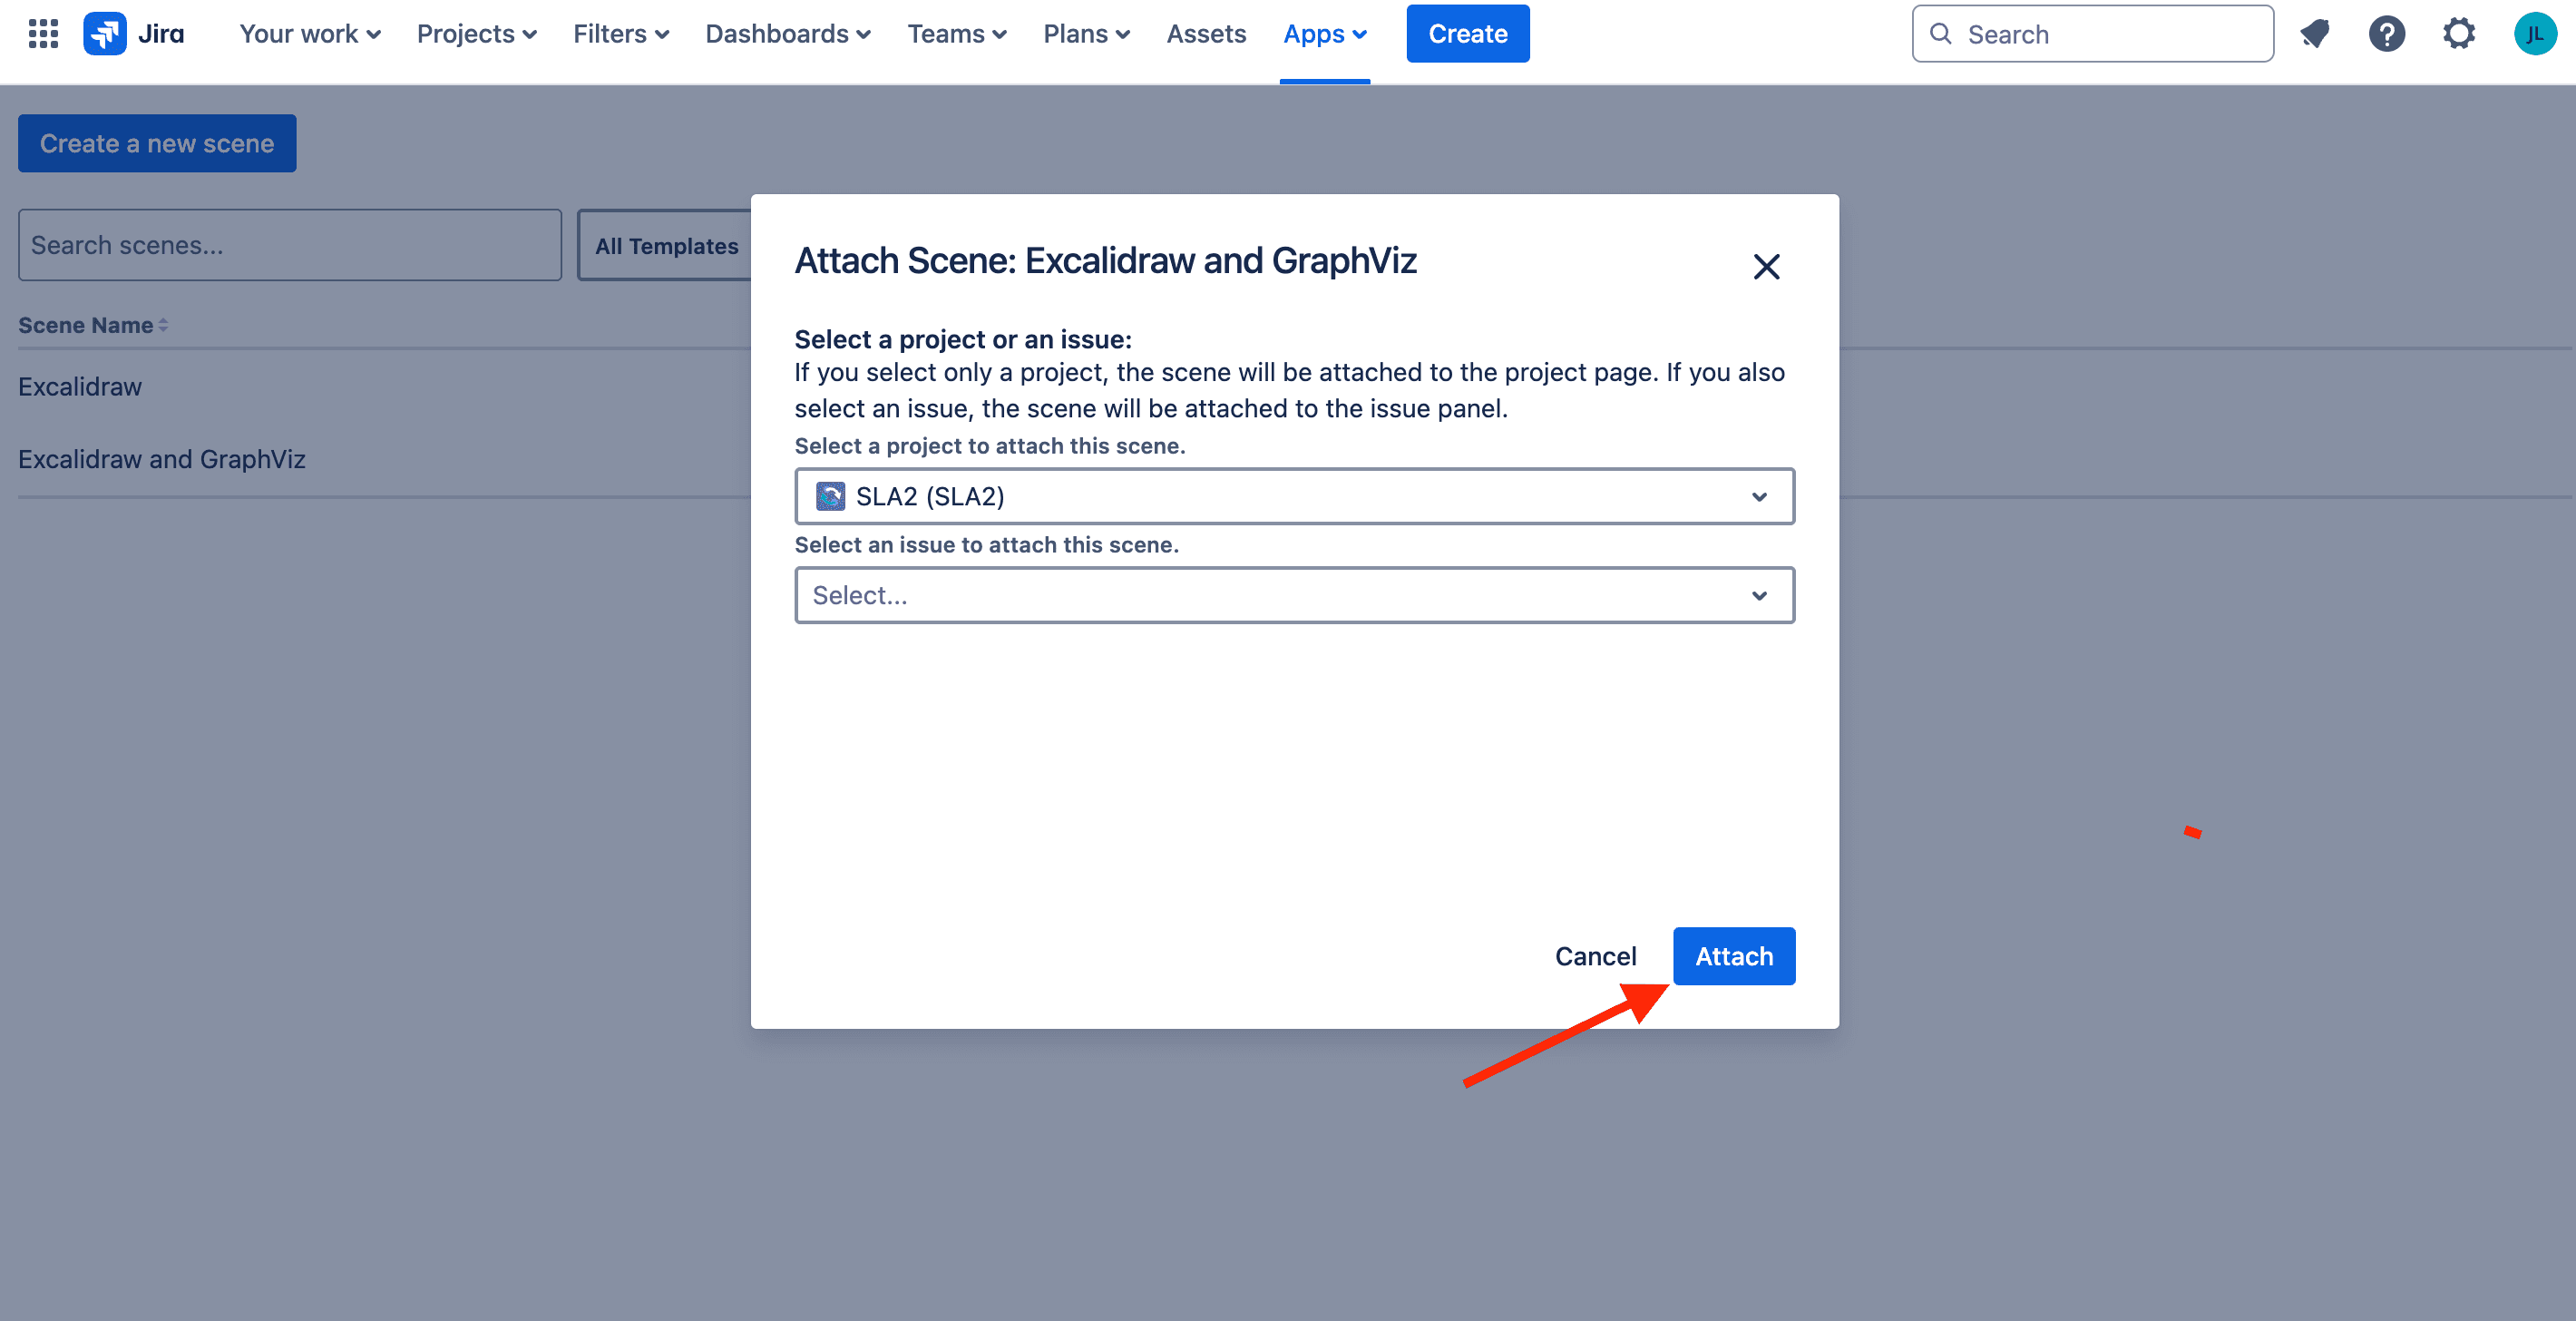This screenshot has width=2576, height=1321.
Task: Click the Attach button
Action: [1734, 956]
